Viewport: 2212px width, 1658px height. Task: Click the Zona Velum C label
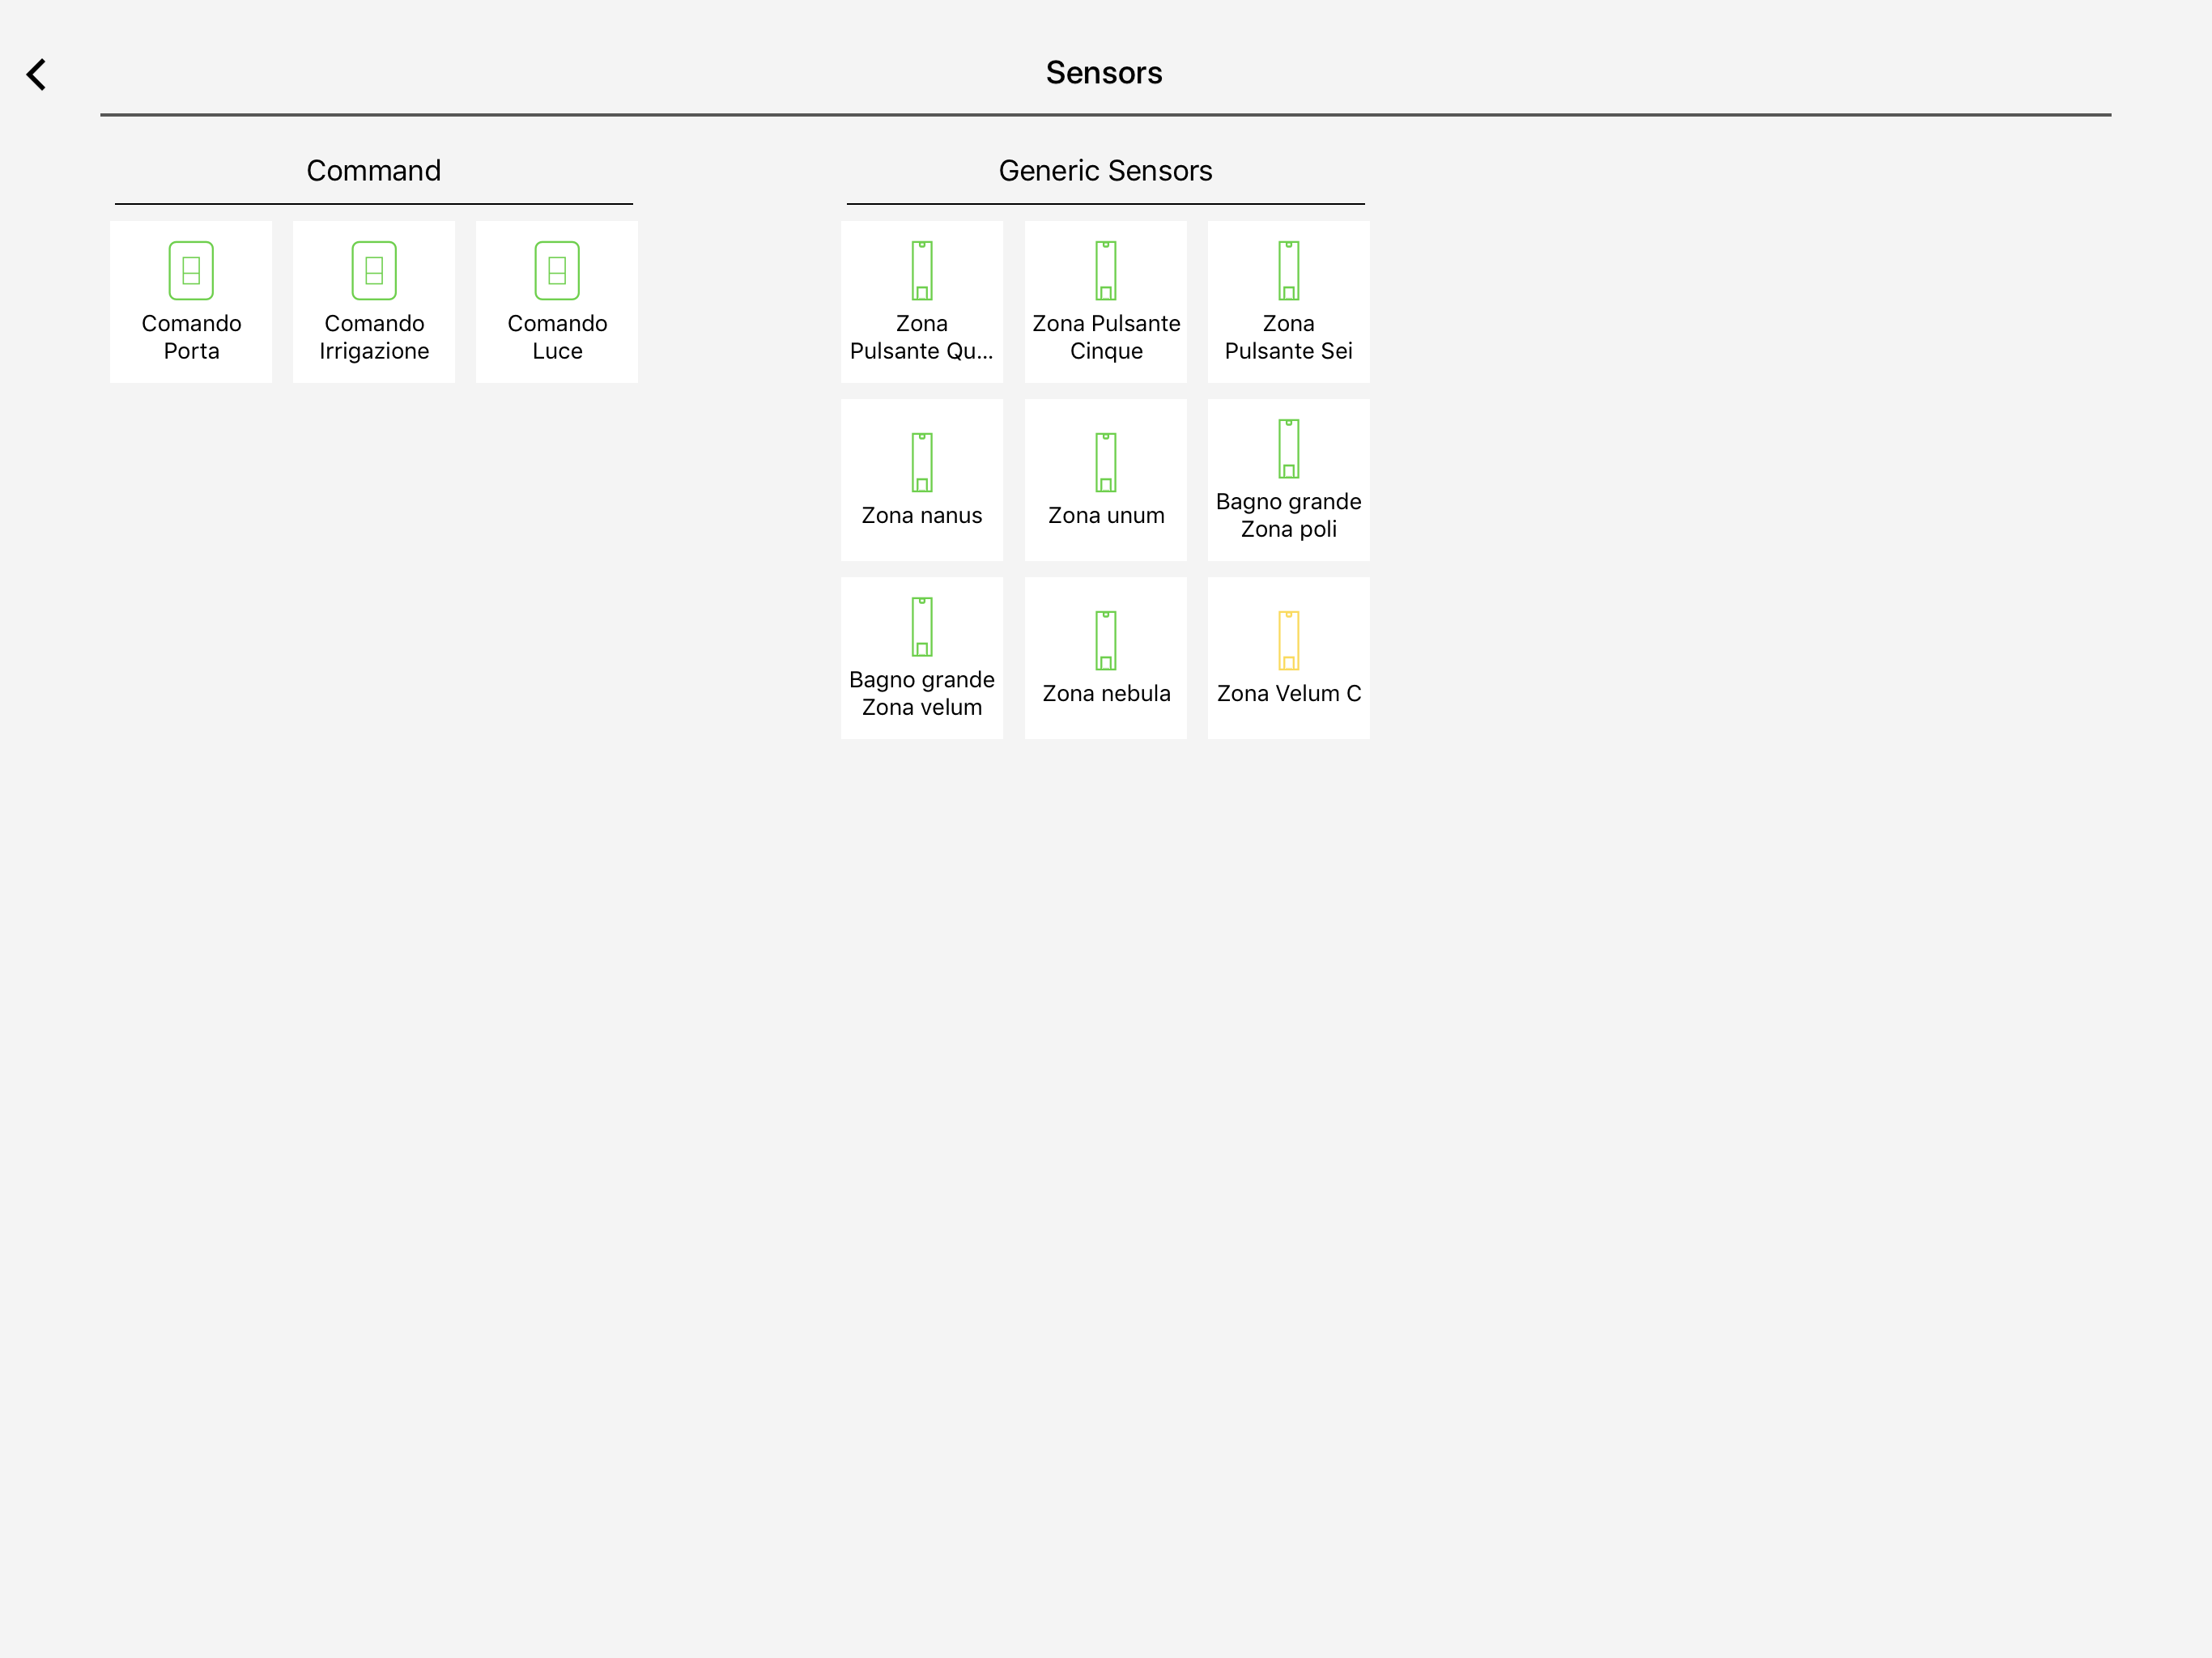(1289, 693)
